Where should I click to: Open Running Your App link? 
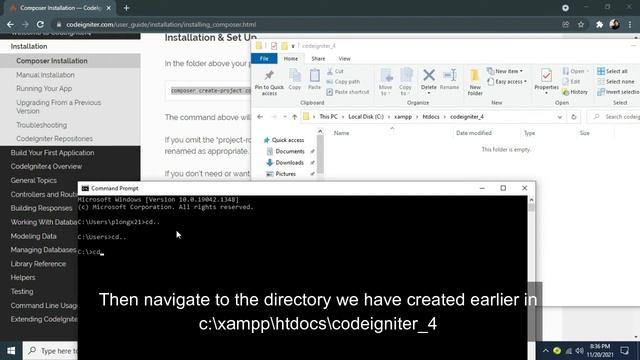(44, 89)
